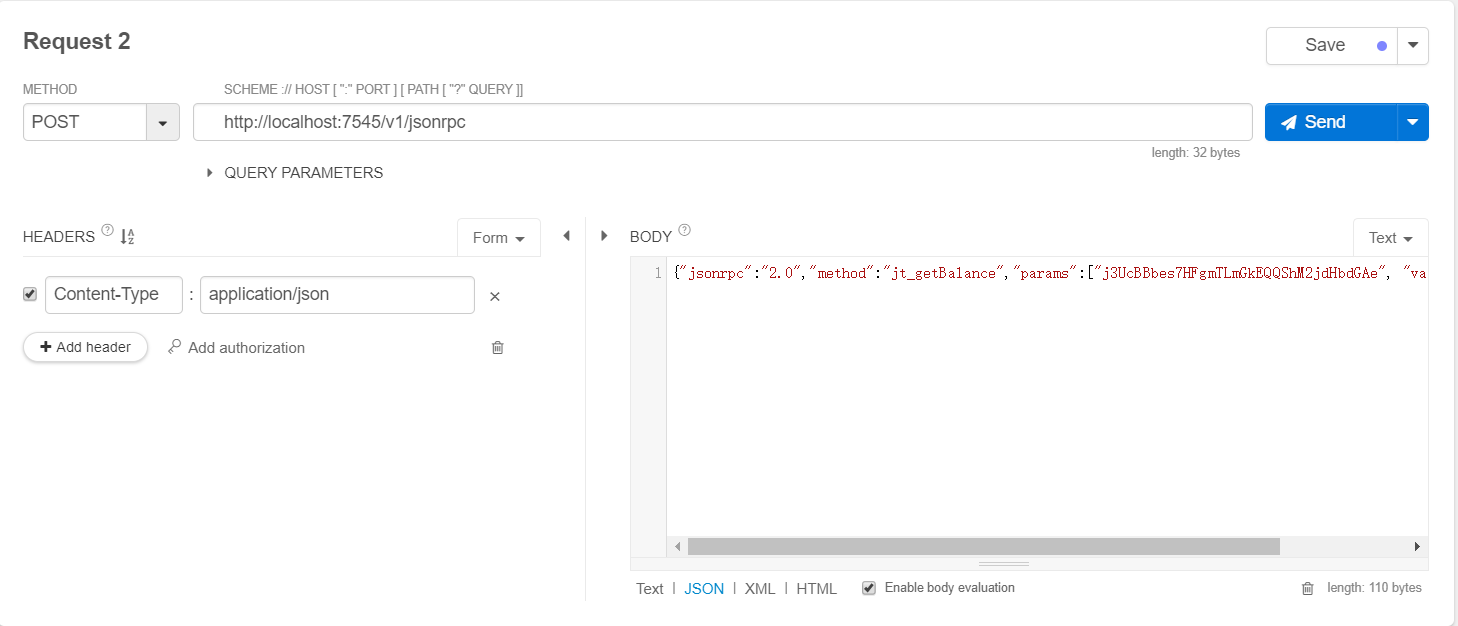Save the request
The height and width of the screenshot is (626, 1458).
tap(1331, 45)
